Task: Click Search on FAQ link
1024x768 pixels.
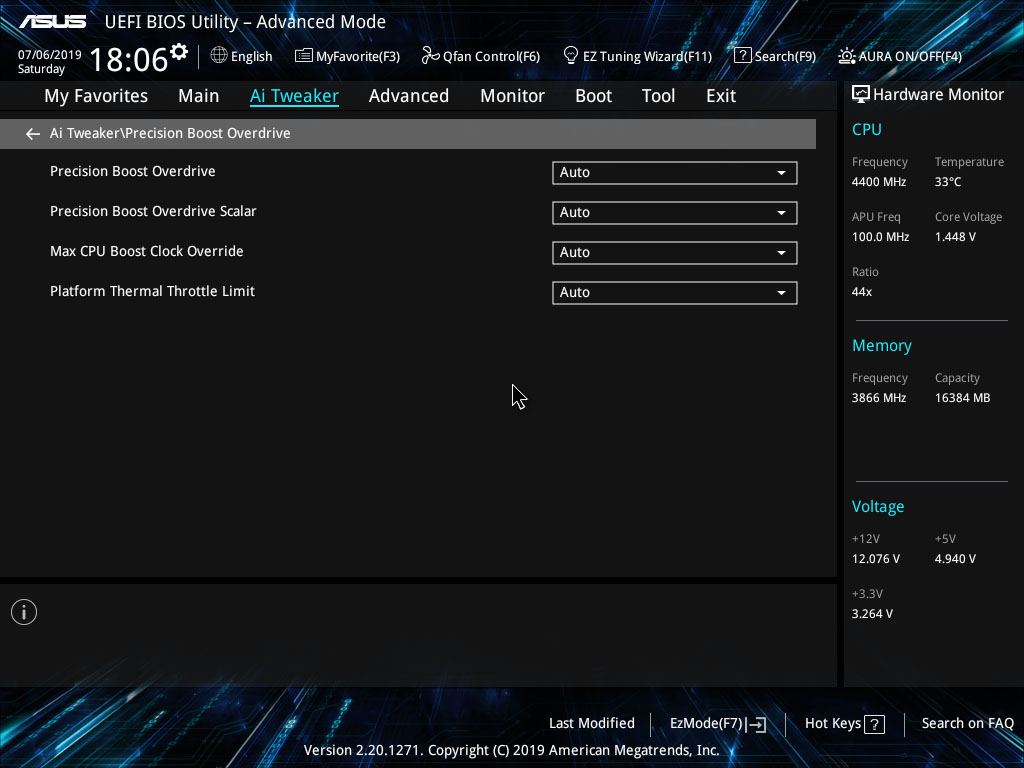Action: (967, 724)
